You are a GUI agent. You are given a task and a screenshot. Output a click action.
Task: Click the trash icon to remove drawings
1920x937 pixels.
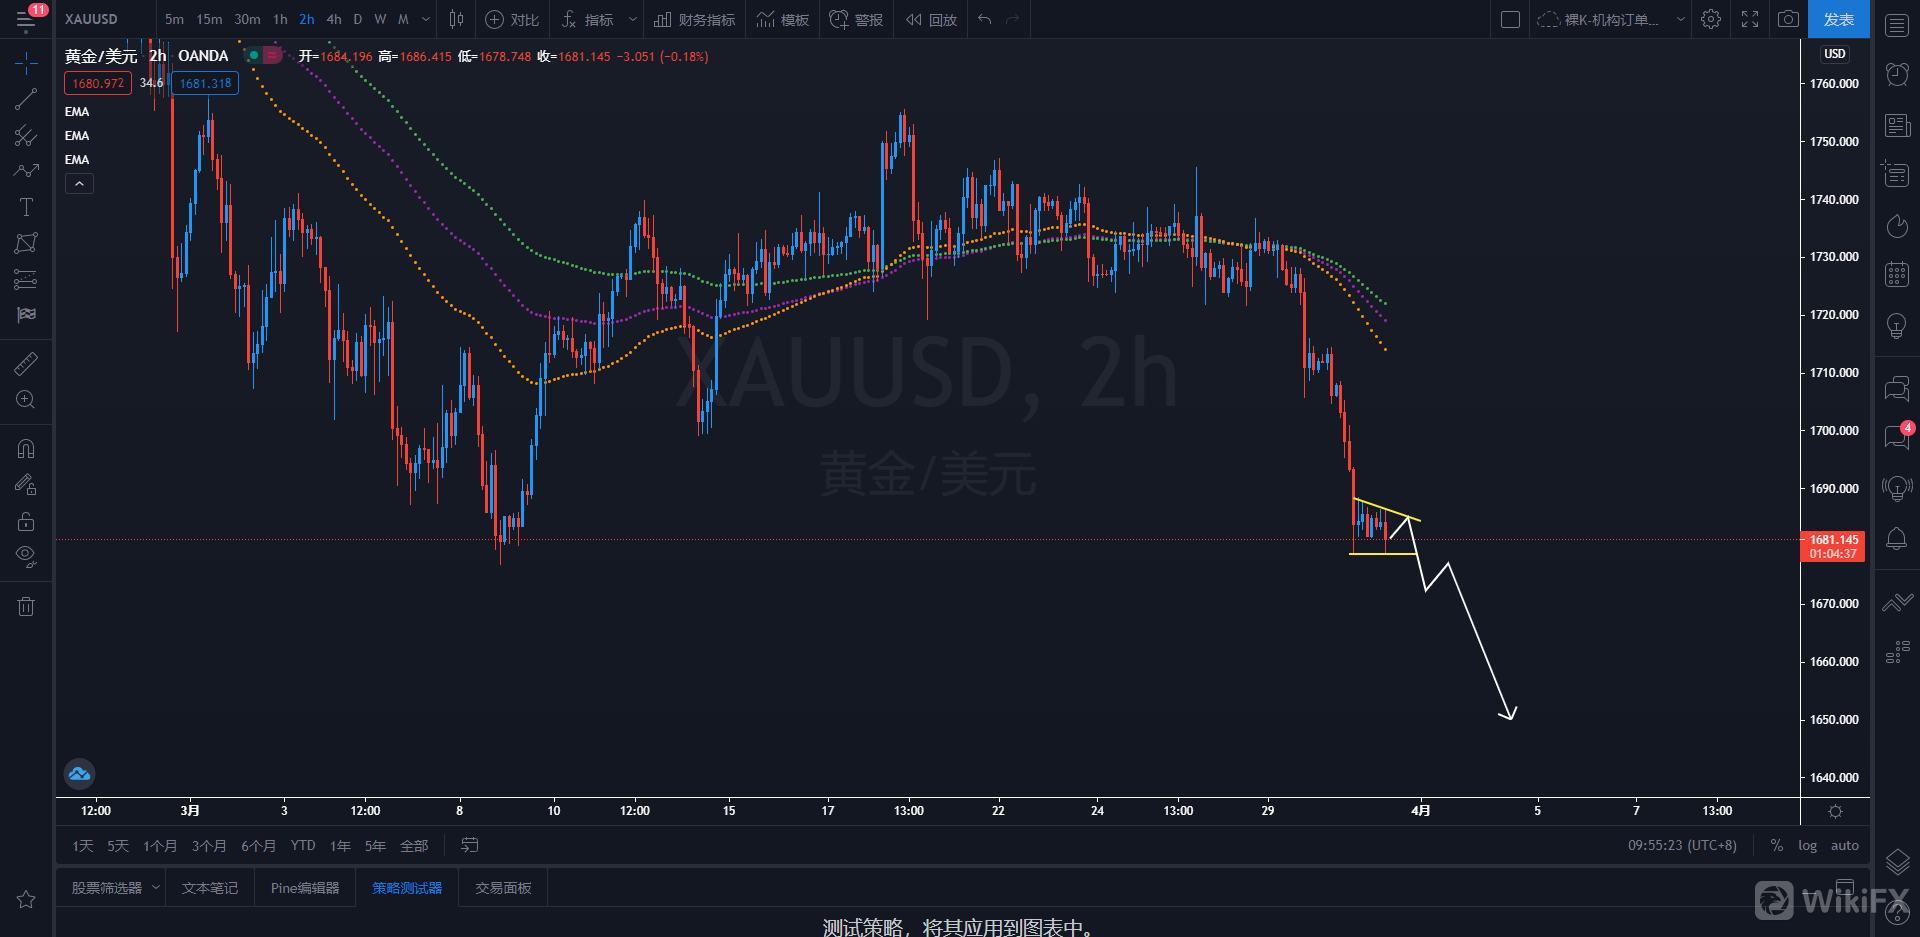(26, 606)
